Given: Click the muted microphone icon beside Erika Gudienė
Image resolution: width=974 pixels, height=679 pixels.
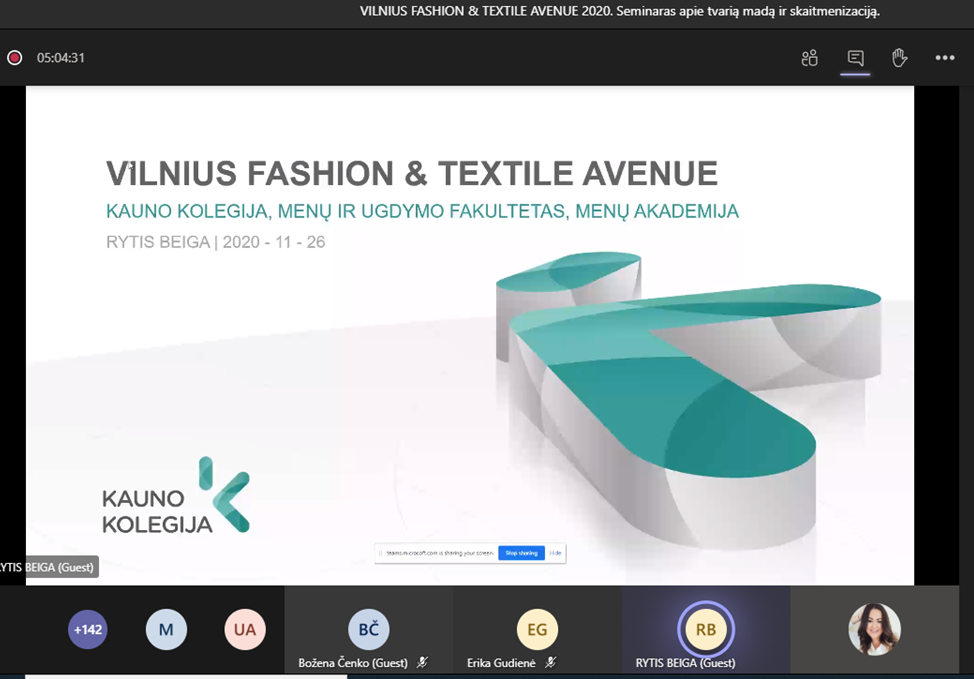Looking at the screenshot, I should [550, 662].
